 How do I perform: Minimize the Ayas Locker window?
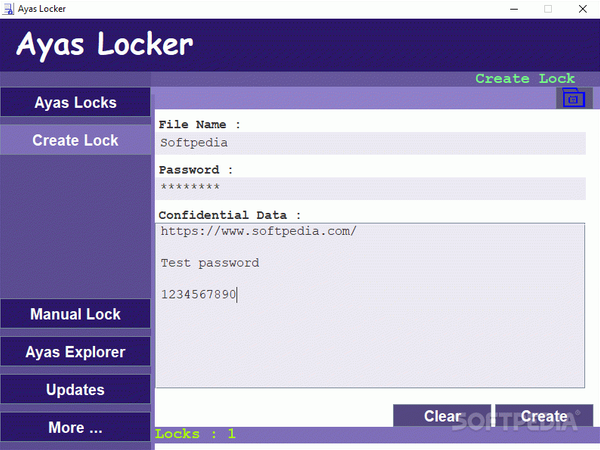pos(514,9)
